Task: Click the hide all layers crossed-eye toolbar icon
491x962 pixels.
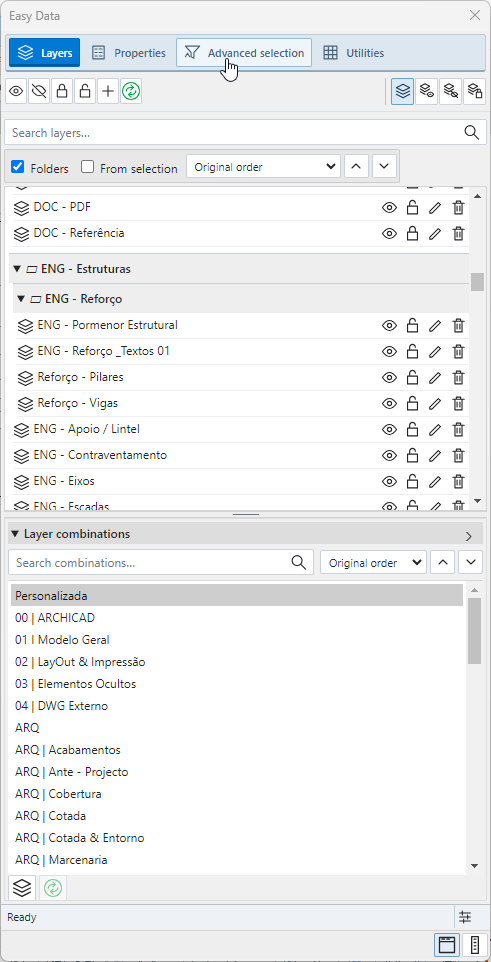Action: pos(39,92)
